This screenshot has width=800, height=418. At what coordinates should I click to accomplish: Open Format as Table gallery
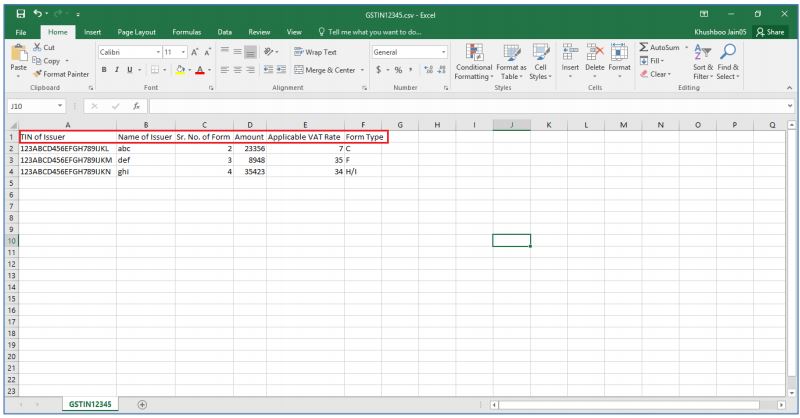click(511, 62)
